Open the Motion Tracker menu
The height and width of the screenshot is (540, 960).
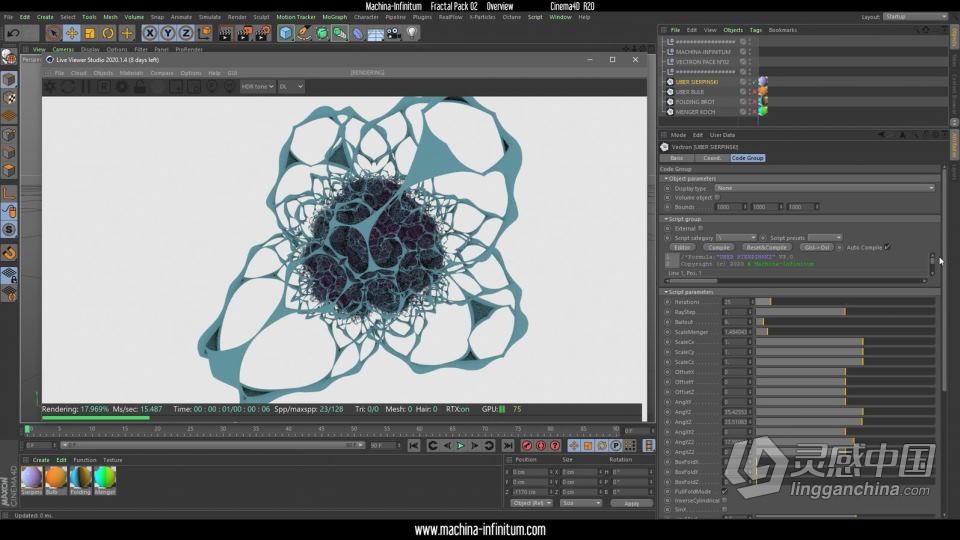point(296,17)
